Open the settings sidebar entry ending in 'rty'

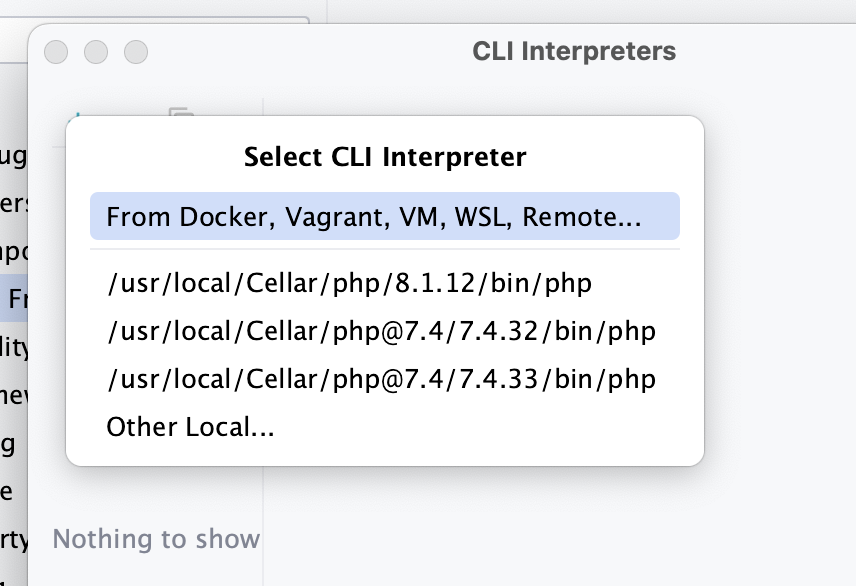[14, 540]
